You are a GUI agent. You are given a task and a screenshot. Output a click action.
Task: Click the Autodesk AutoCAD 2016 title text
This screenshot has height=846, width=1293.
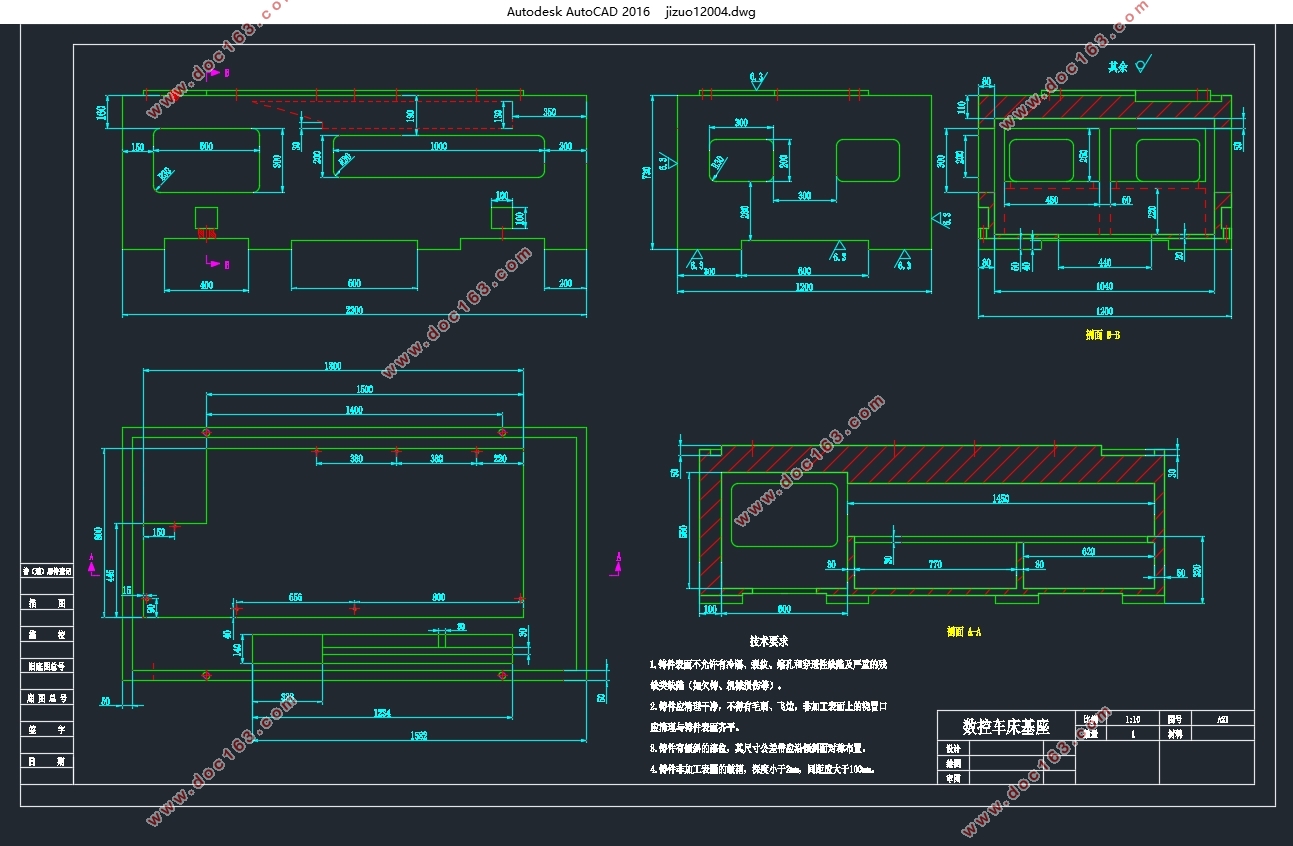(x=578, y=12)
